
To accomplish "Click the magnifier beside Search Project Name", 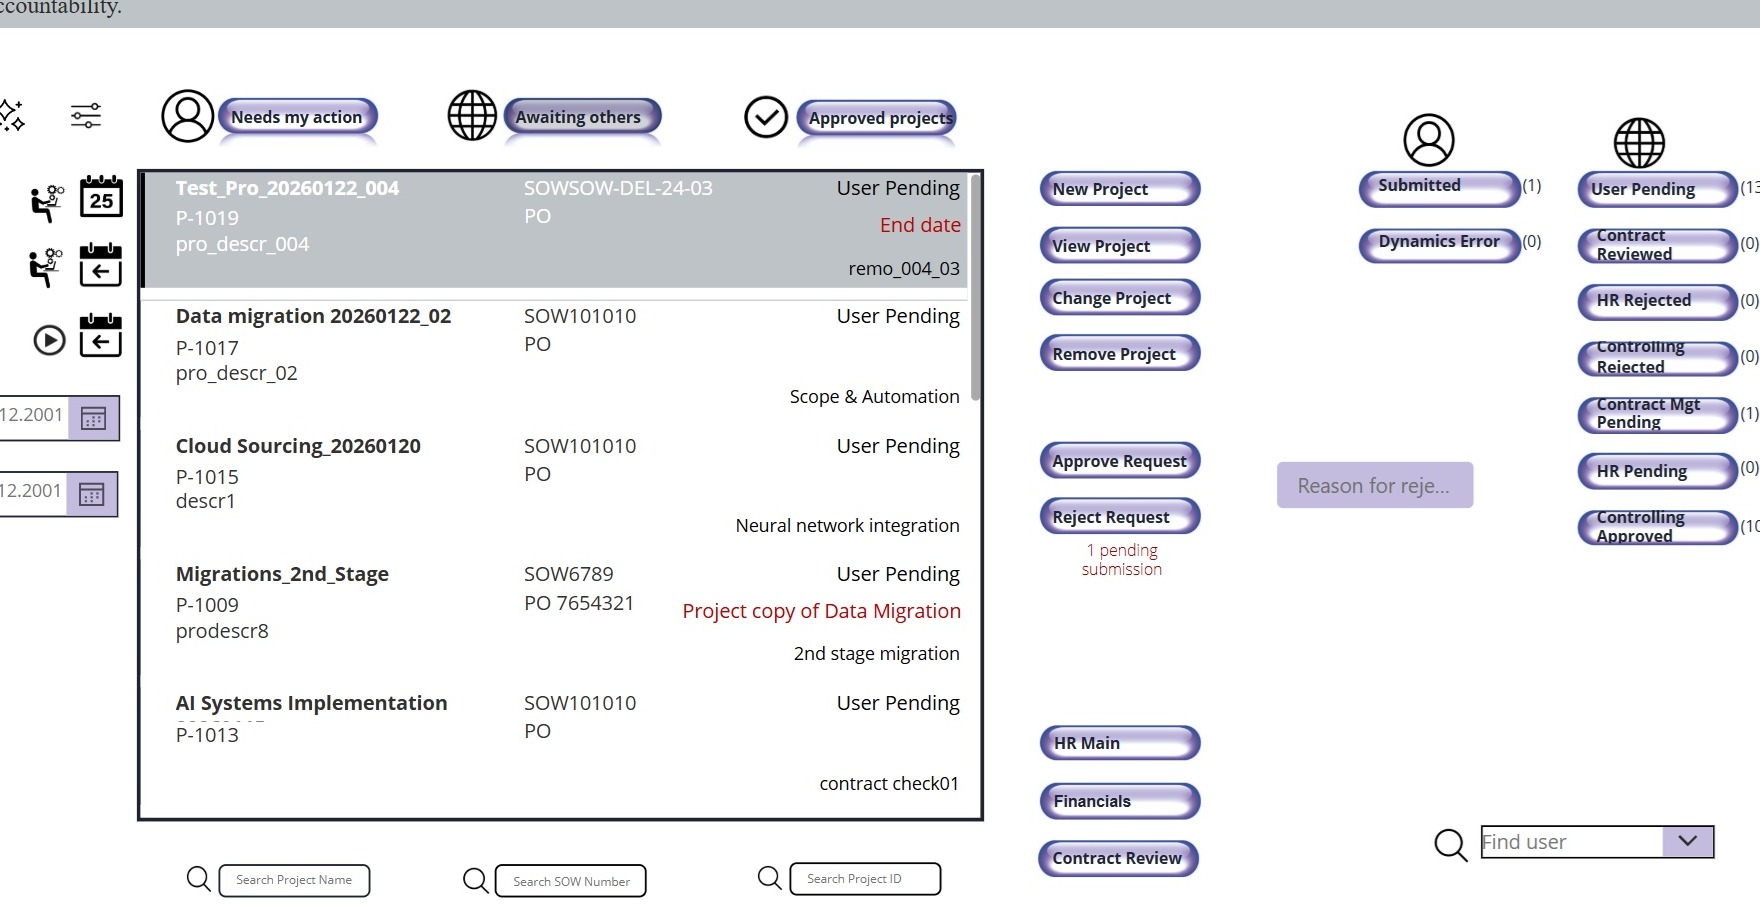I will click(x=199, y=880).
